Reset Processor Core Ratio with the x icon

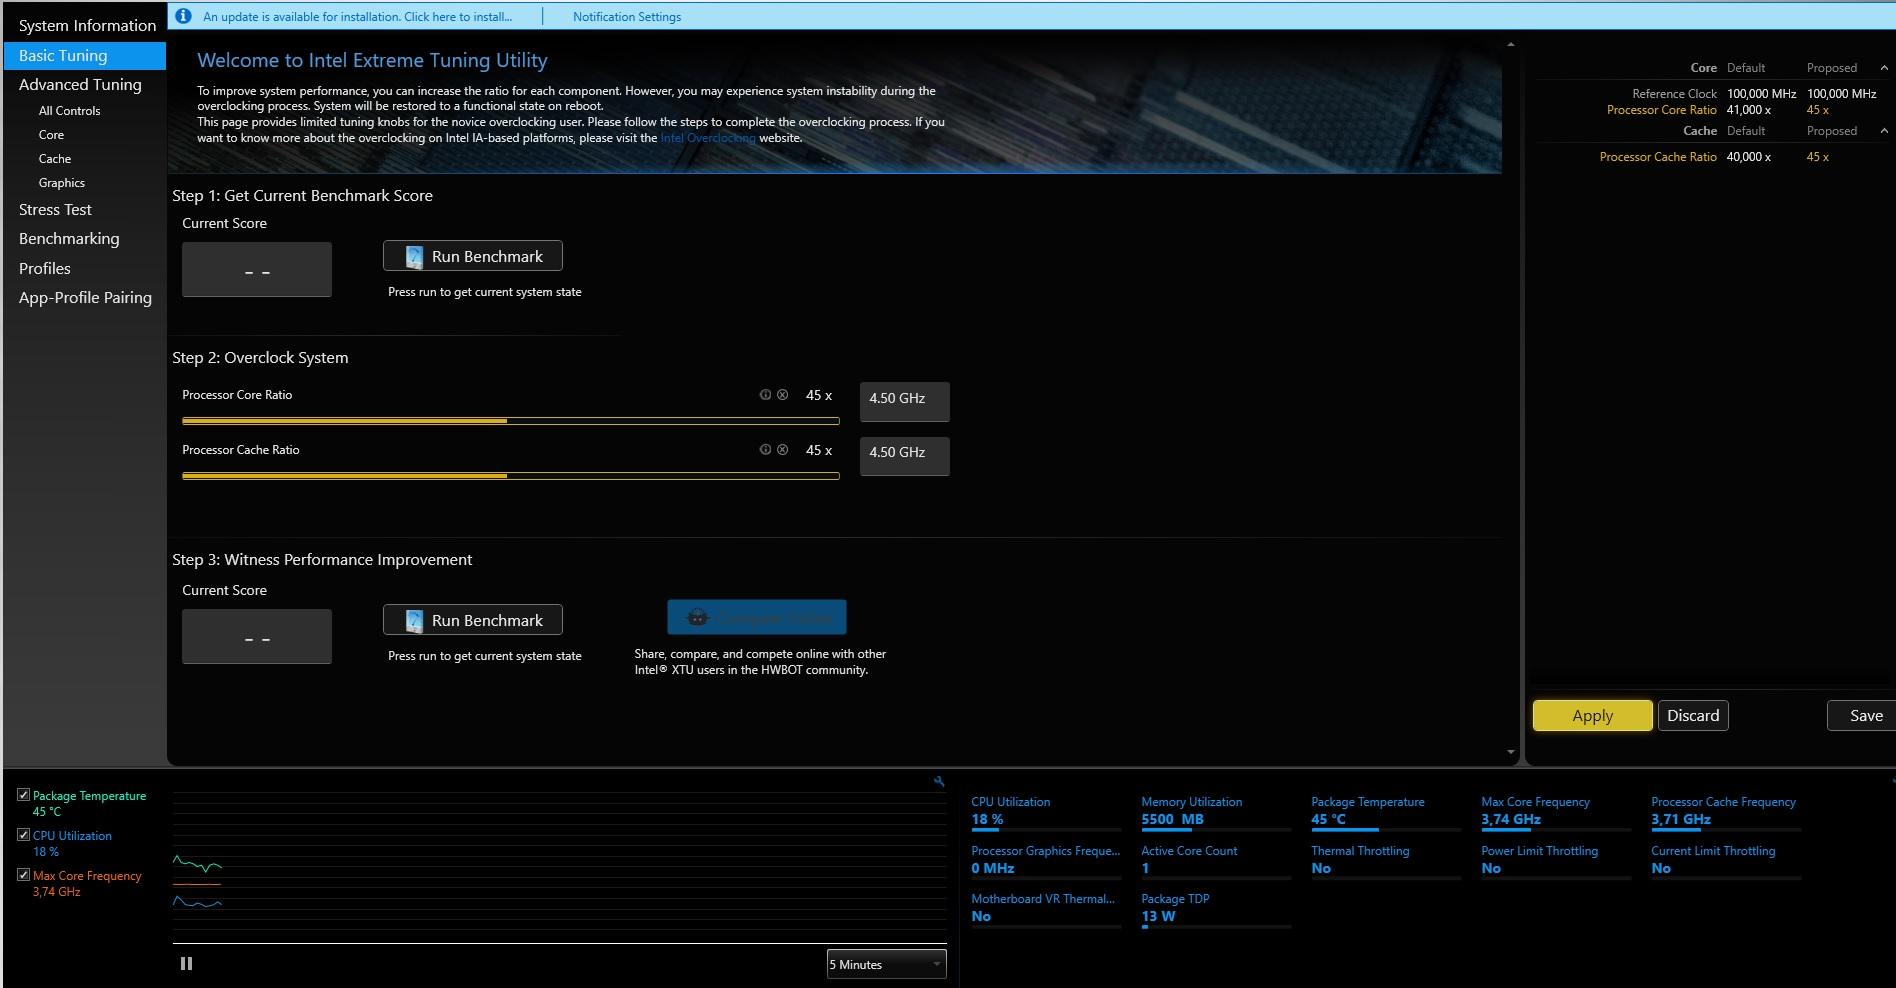782,395
